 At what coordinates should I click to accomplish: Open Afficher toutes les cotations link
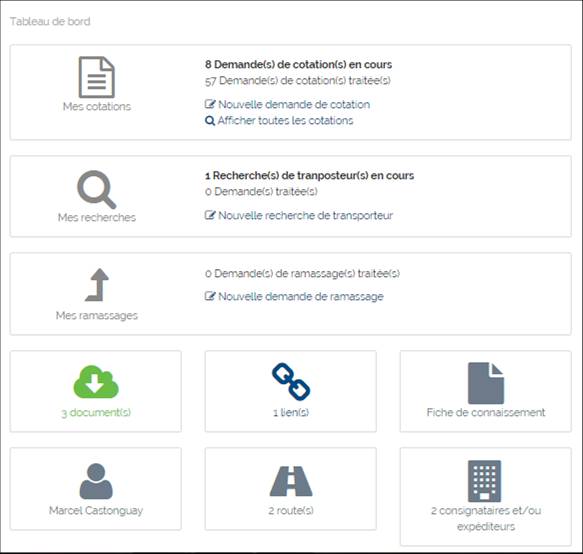[286, 120]
